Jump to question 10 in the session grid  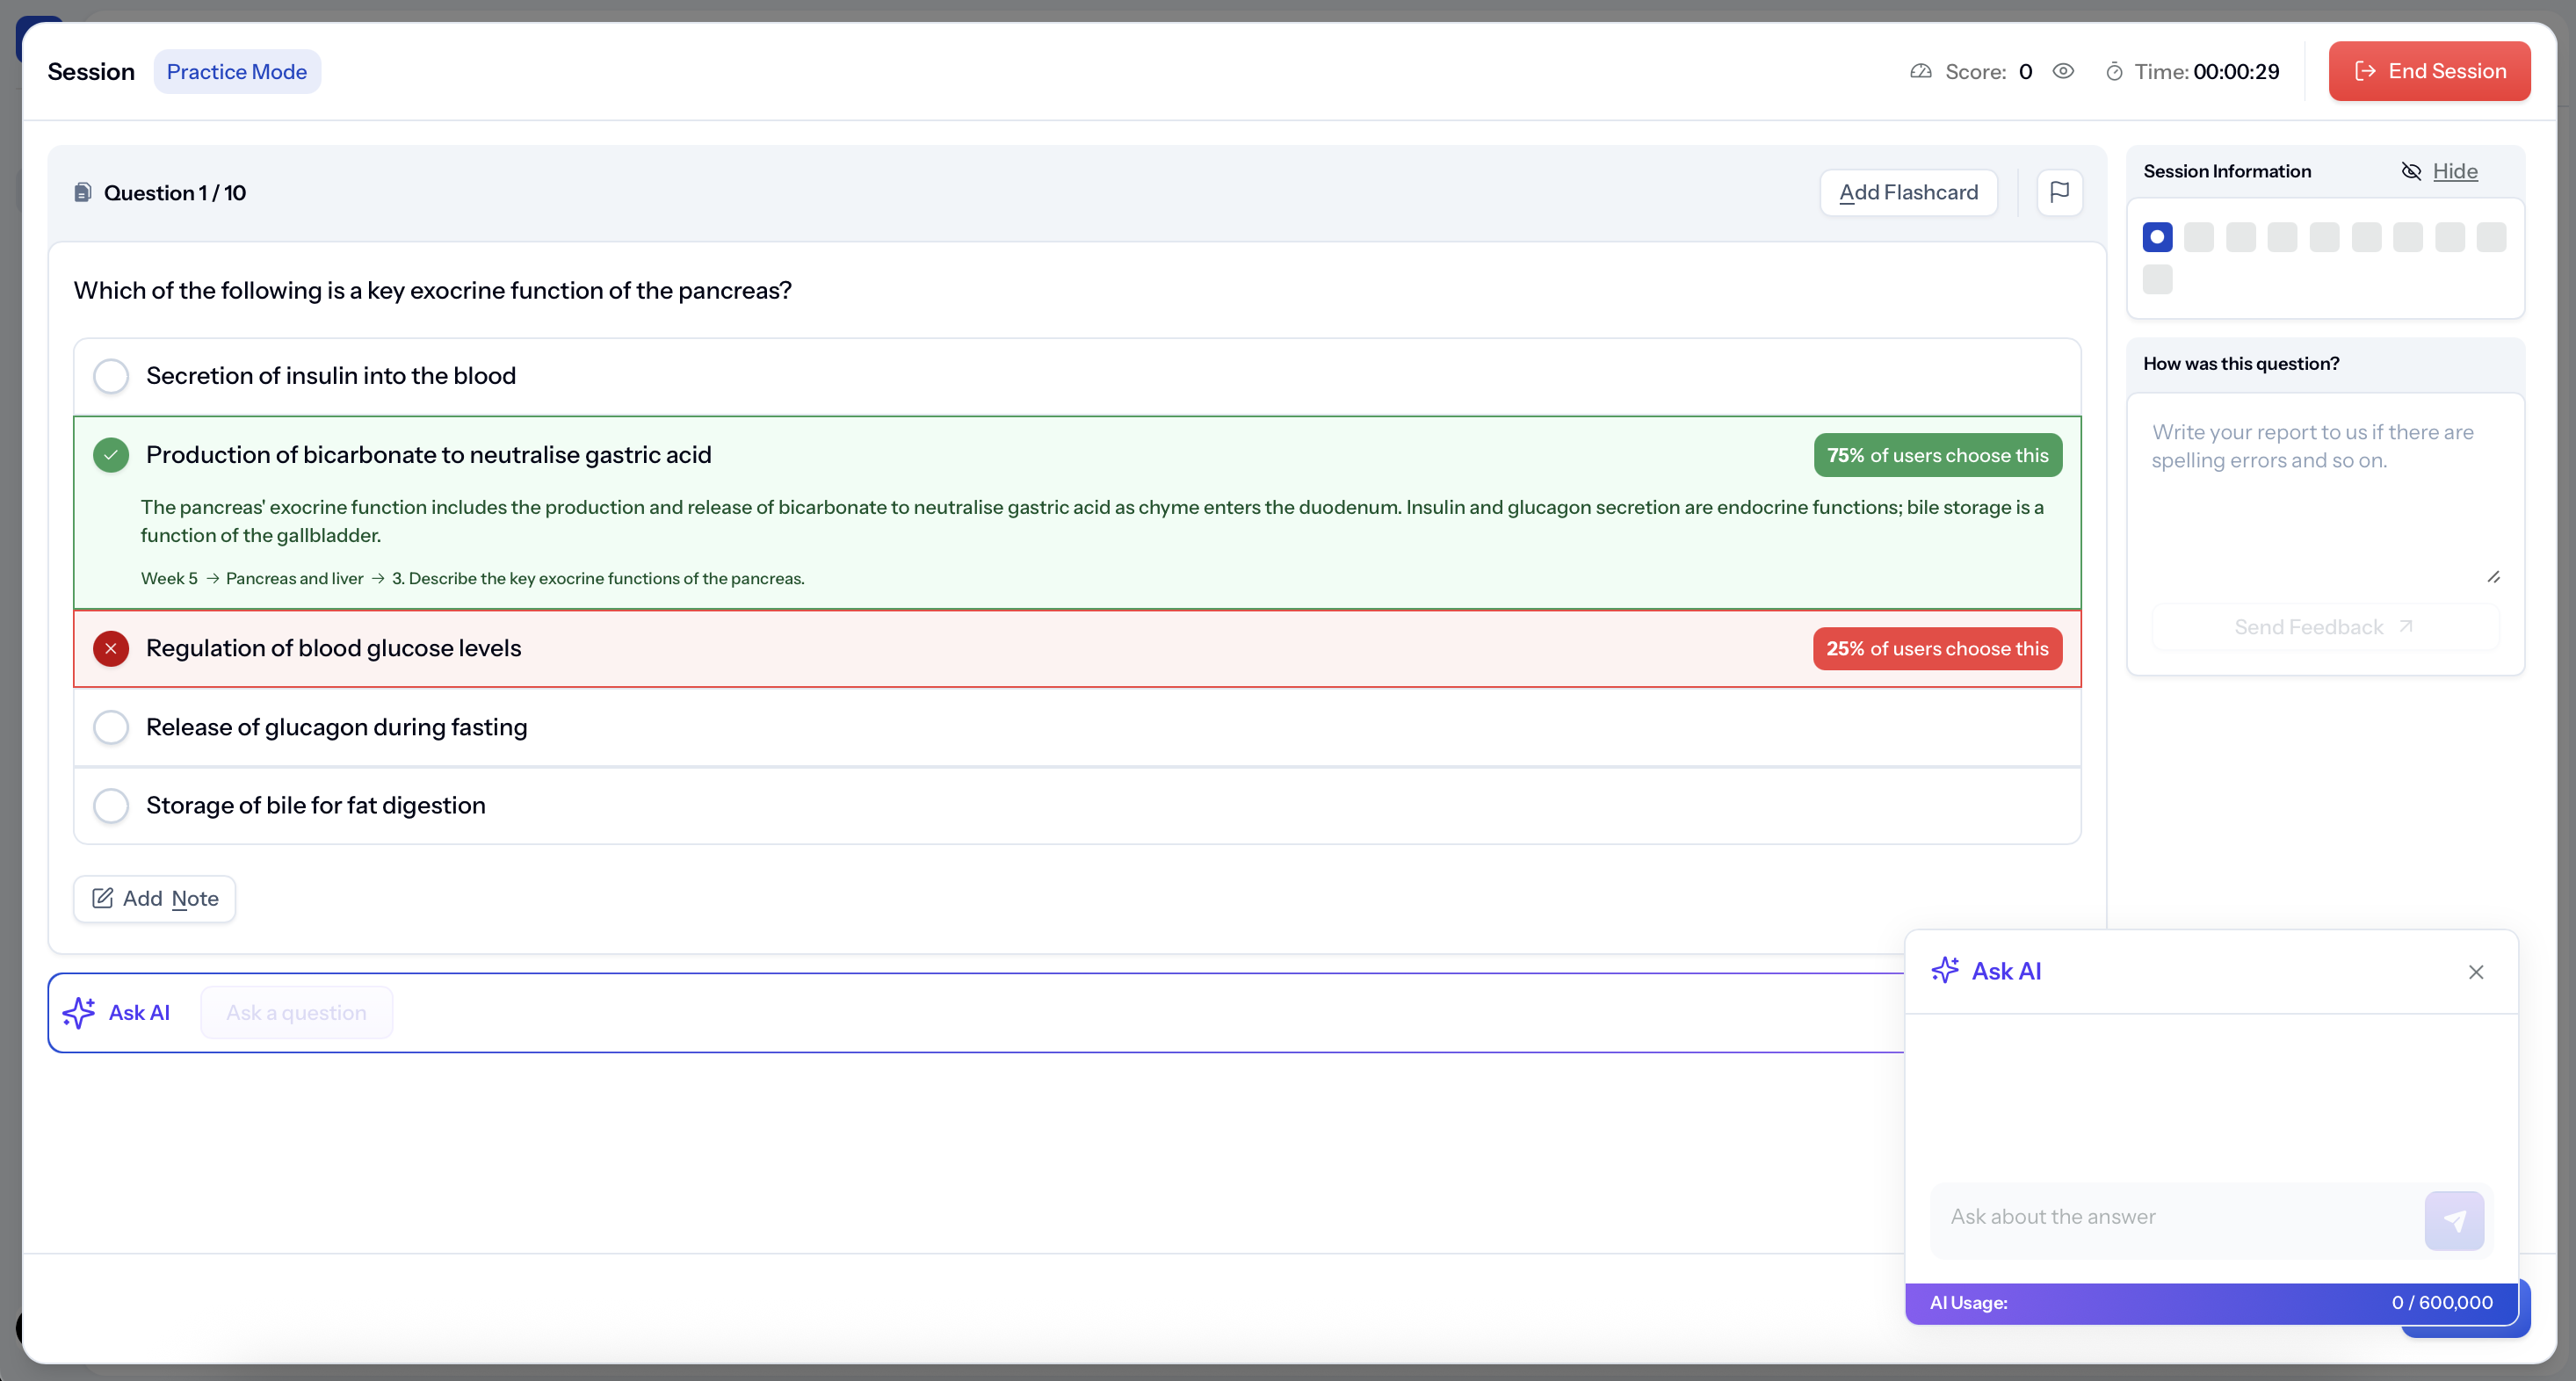[x=2157, y=279]
